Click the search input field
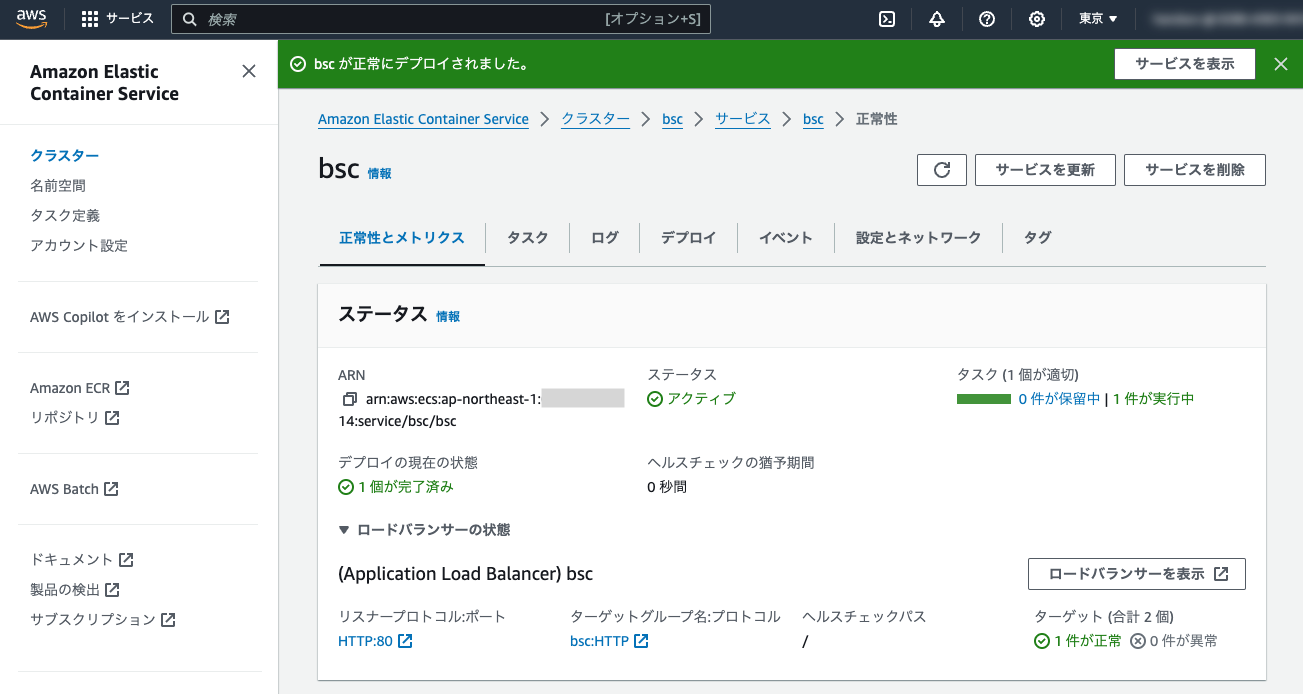1303x694 pixels. coord(440,18)
